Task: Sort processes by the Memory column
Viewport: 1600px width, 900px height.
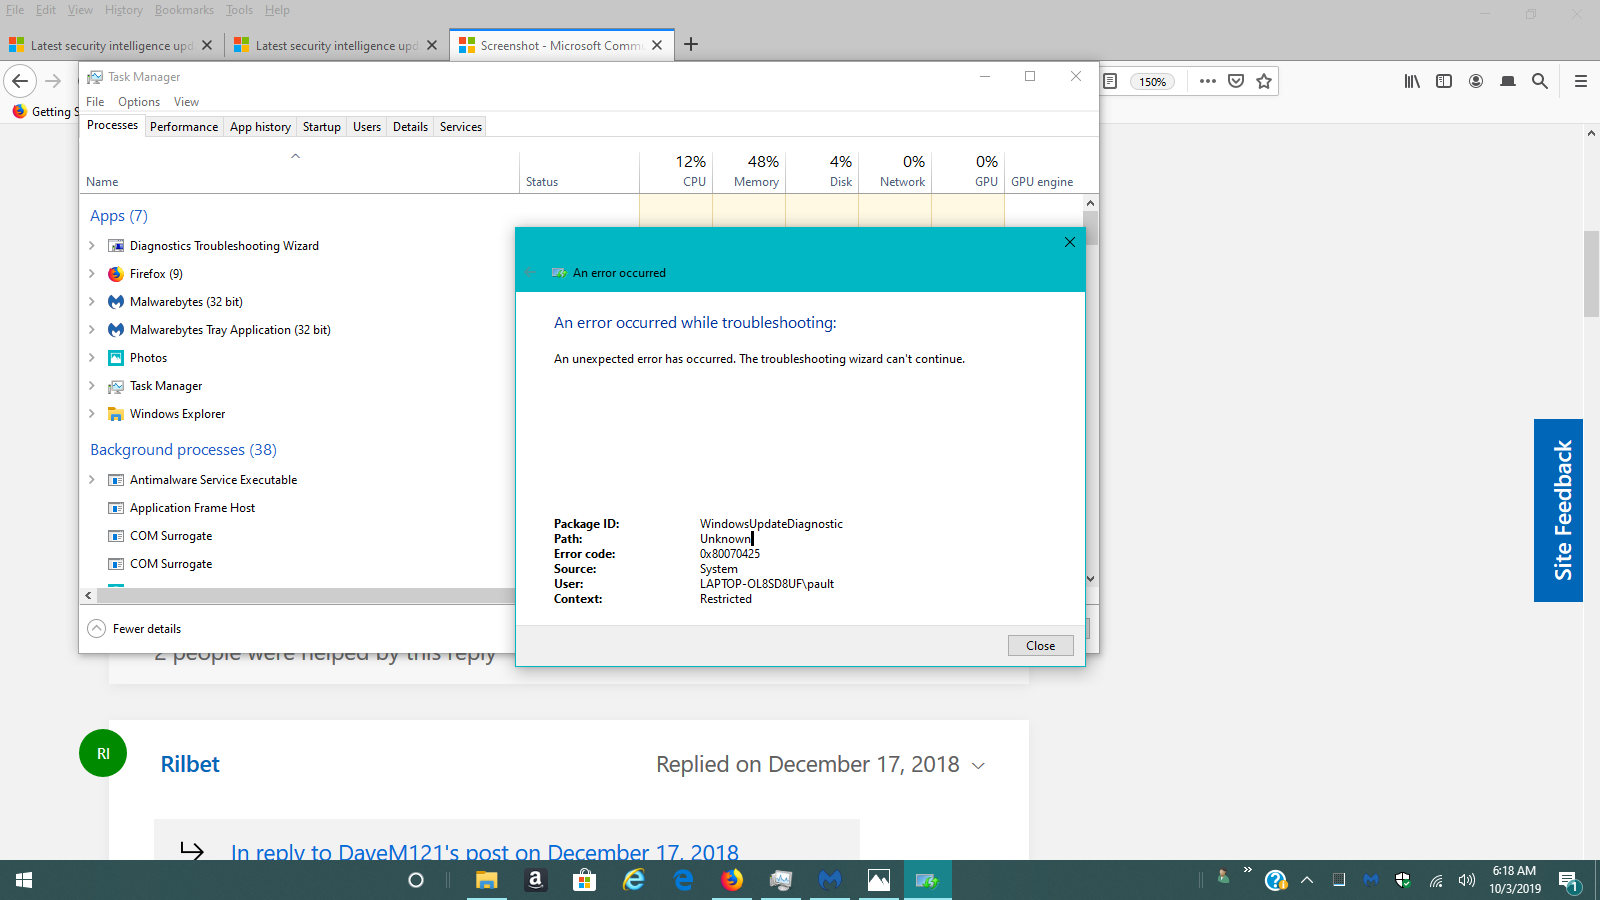Action: coord(756,171)
